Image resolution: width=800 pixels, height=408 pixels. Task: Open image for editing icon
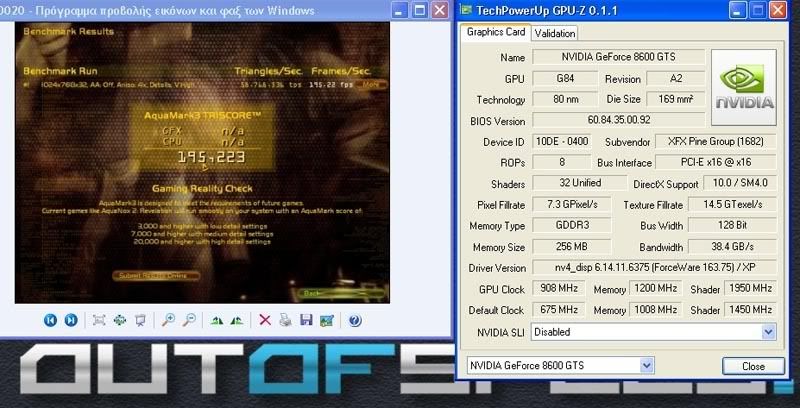(327, 320)
